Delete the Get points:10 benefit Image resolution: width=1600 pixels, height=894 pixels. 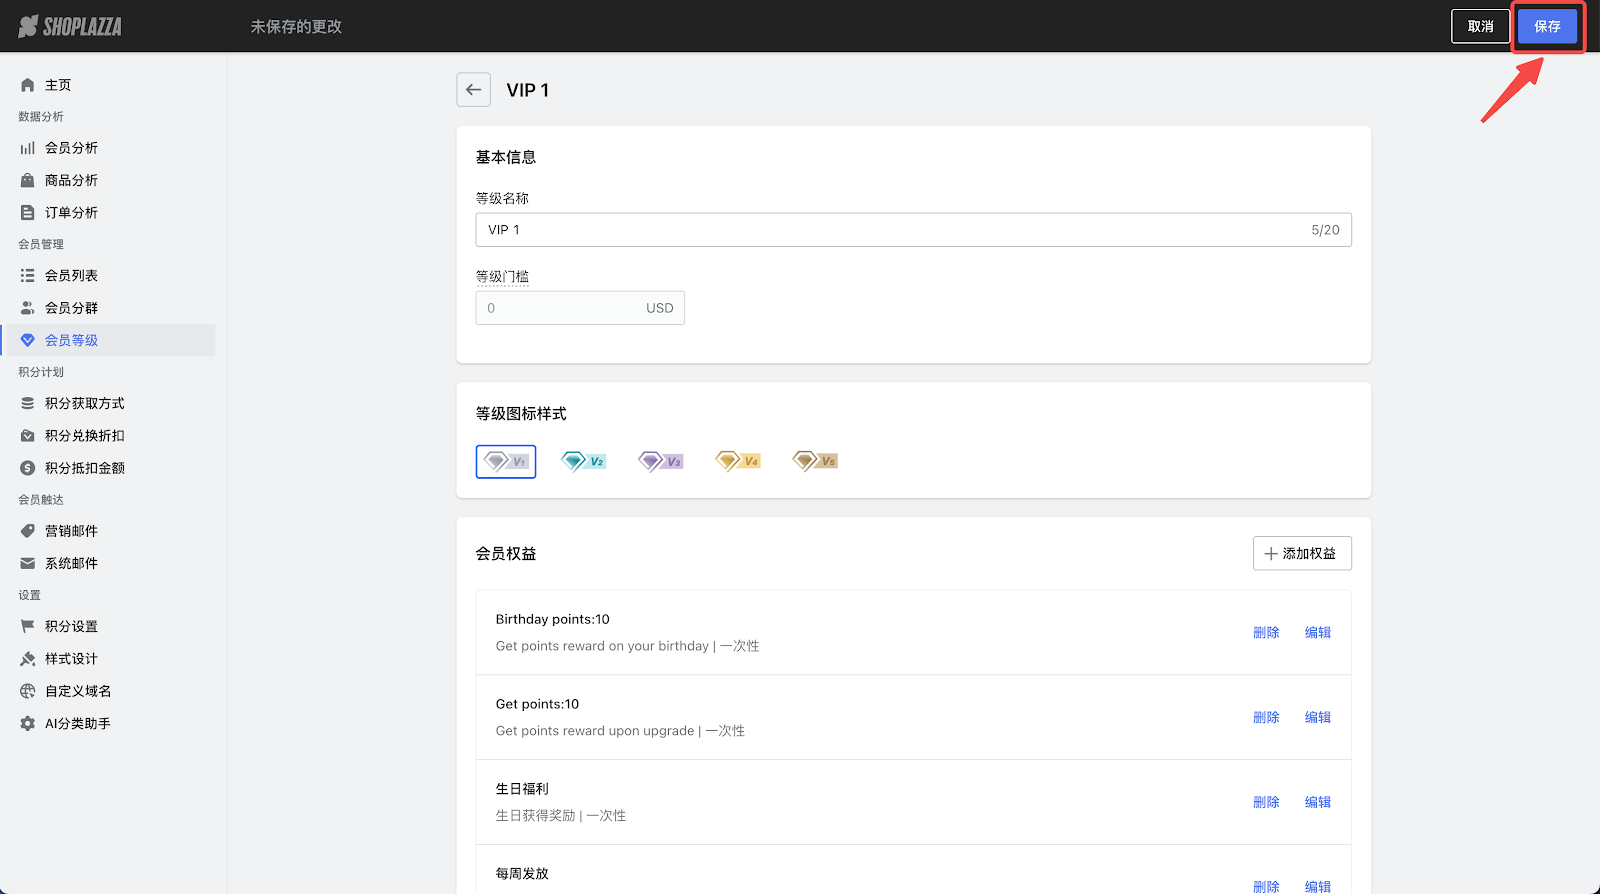(x=1266, y=718)
